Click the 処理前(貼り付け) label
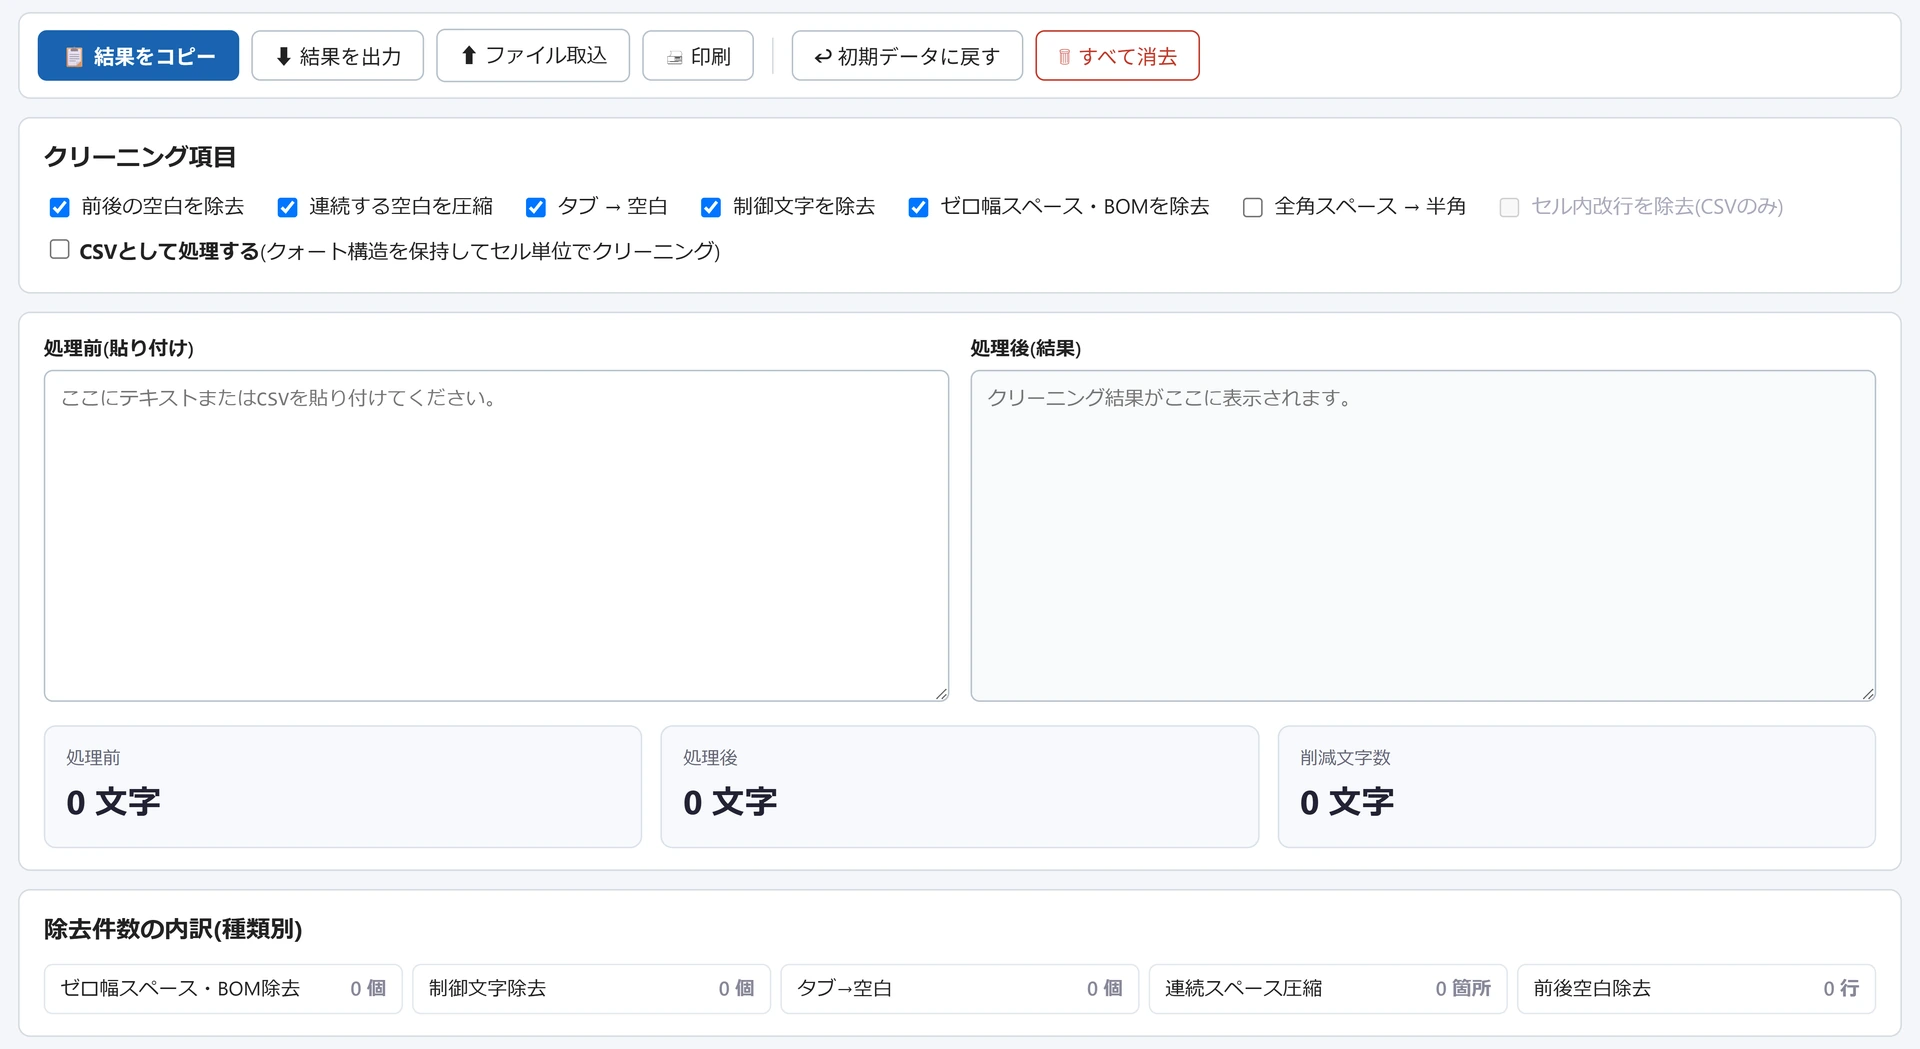Screen dimensions: 1920x1049 point(119,348)
